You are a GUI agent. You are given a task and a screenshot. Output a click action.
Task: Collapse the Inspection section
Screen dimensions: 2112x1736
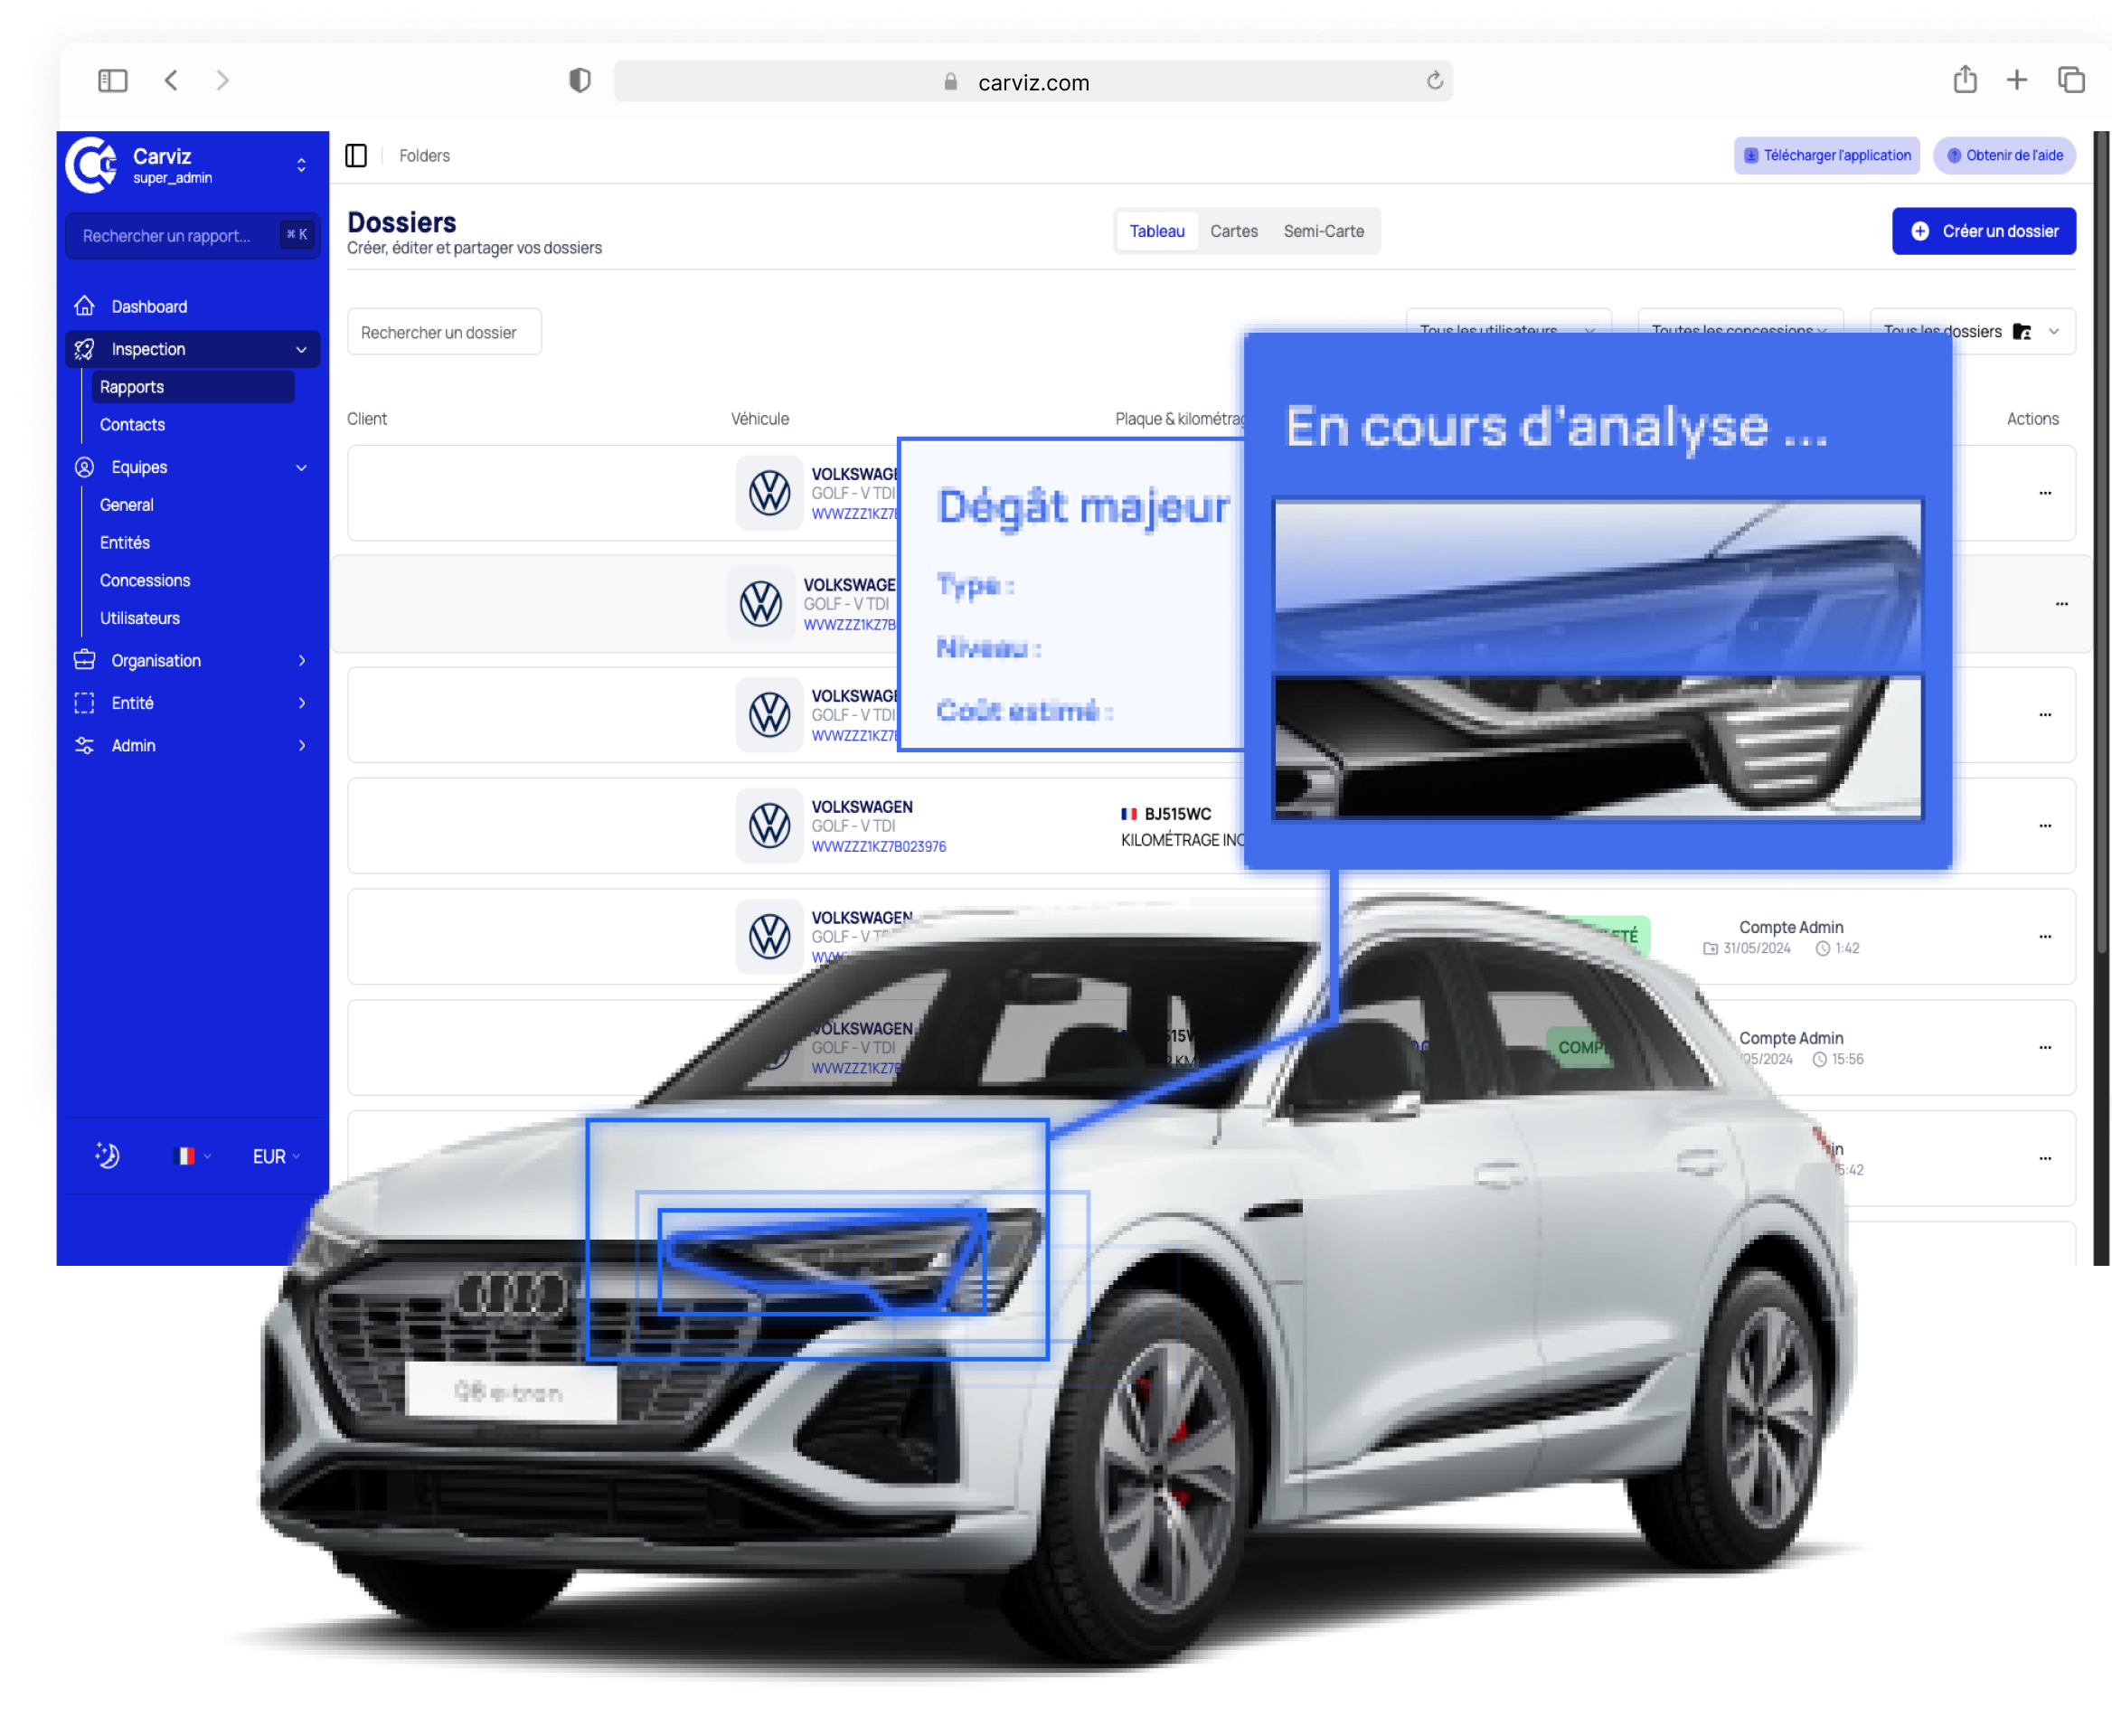(192, 349)
